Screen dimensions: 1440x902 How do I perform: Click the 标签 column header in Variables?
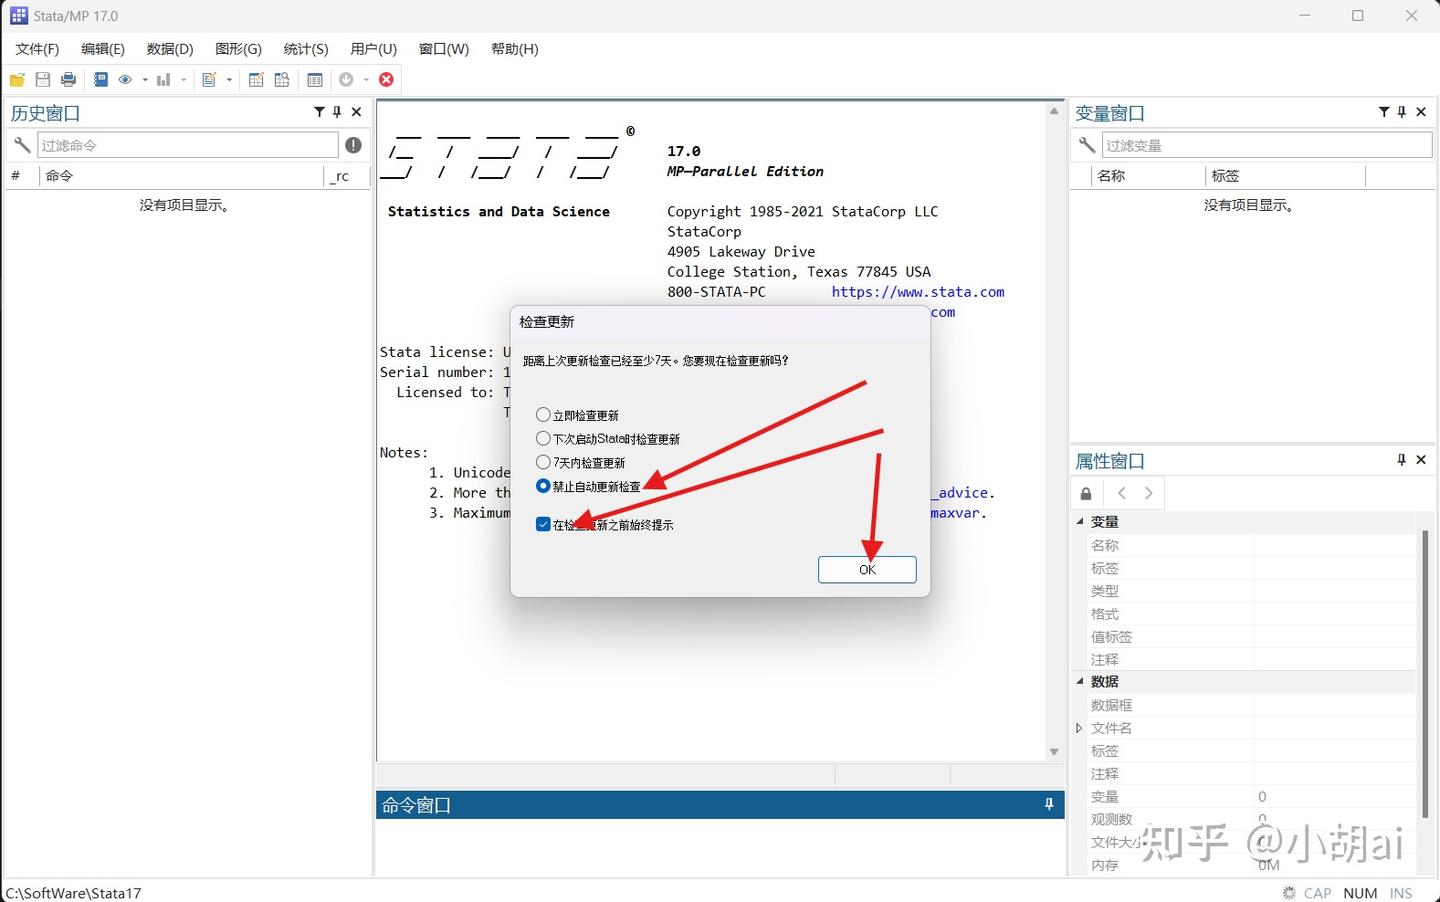(1285, 176)
